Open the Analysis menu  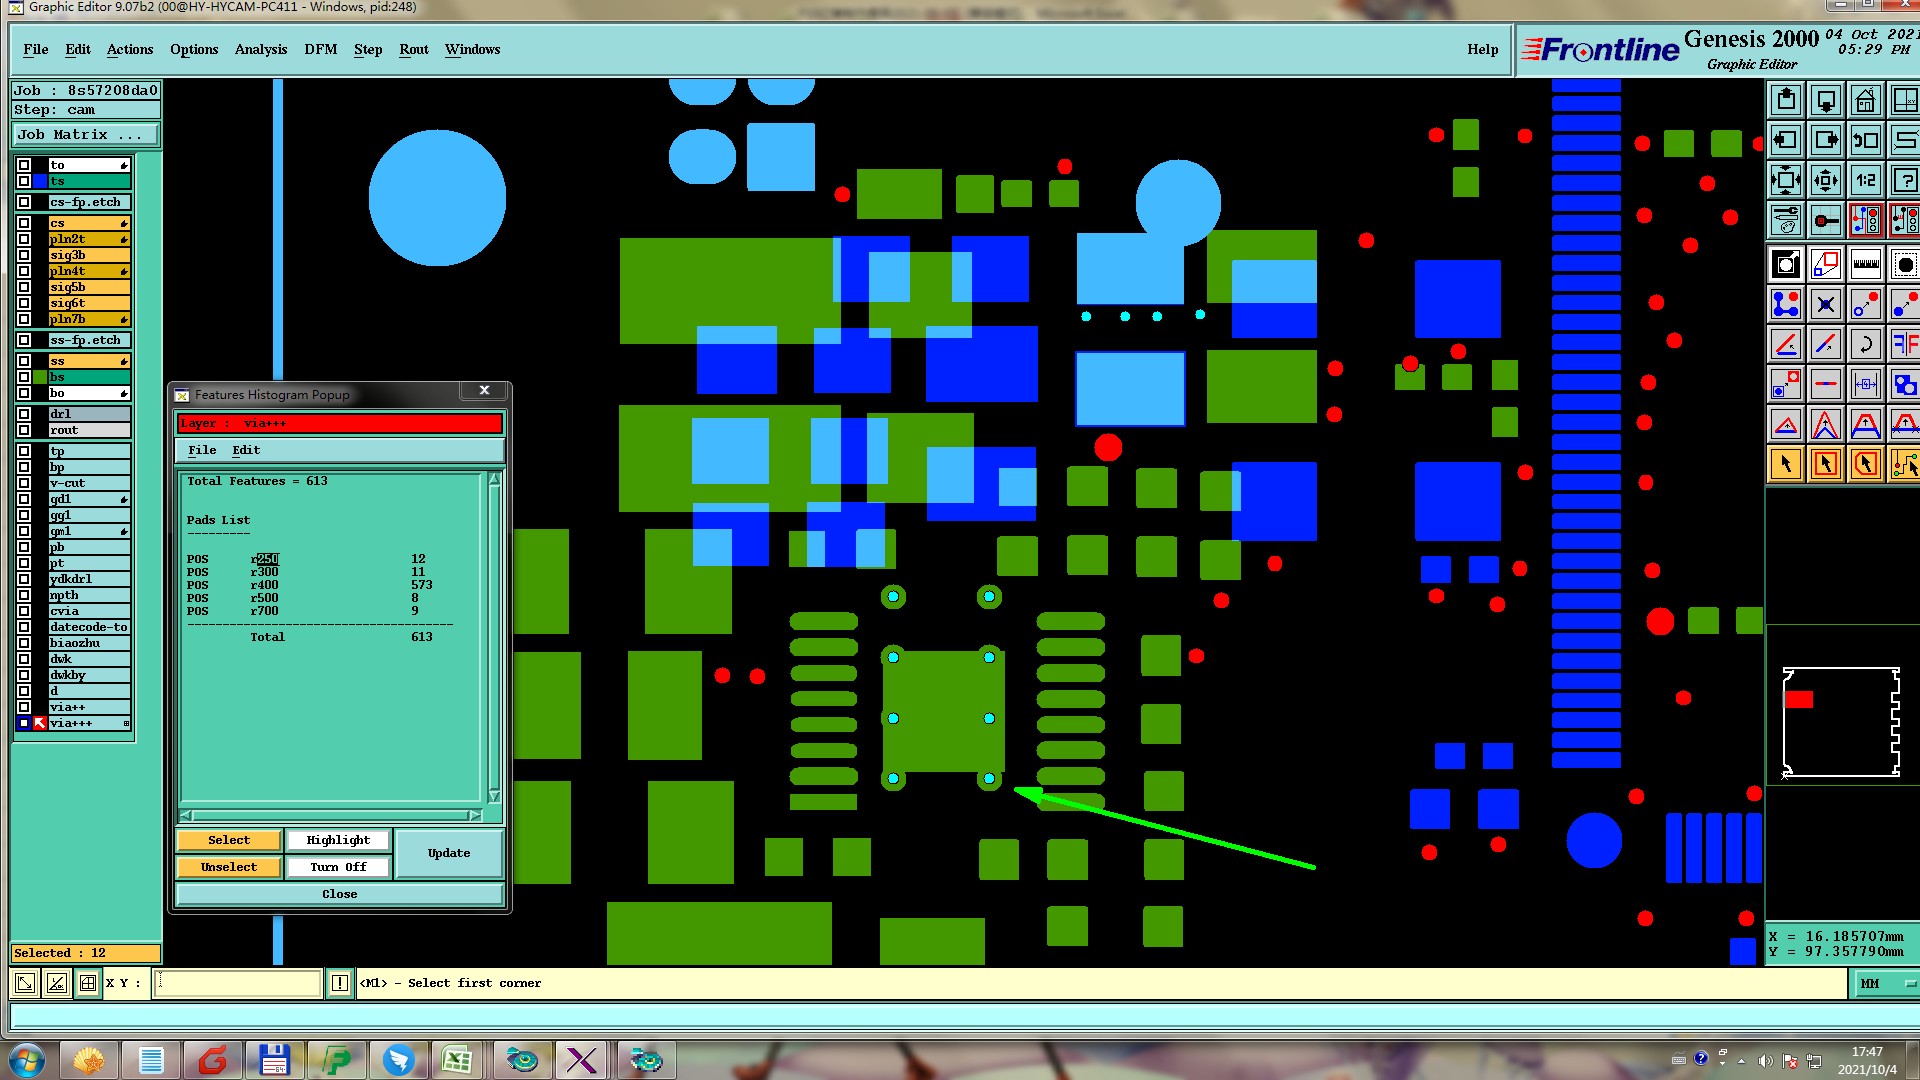[x=260, y=49]
